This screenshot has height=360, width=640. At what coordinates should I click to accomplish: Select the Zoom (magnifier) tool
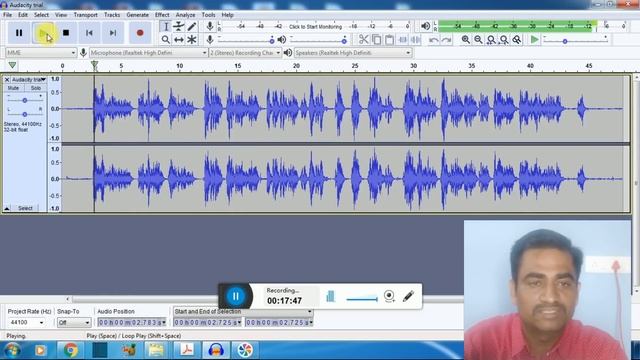coord(165,40)
